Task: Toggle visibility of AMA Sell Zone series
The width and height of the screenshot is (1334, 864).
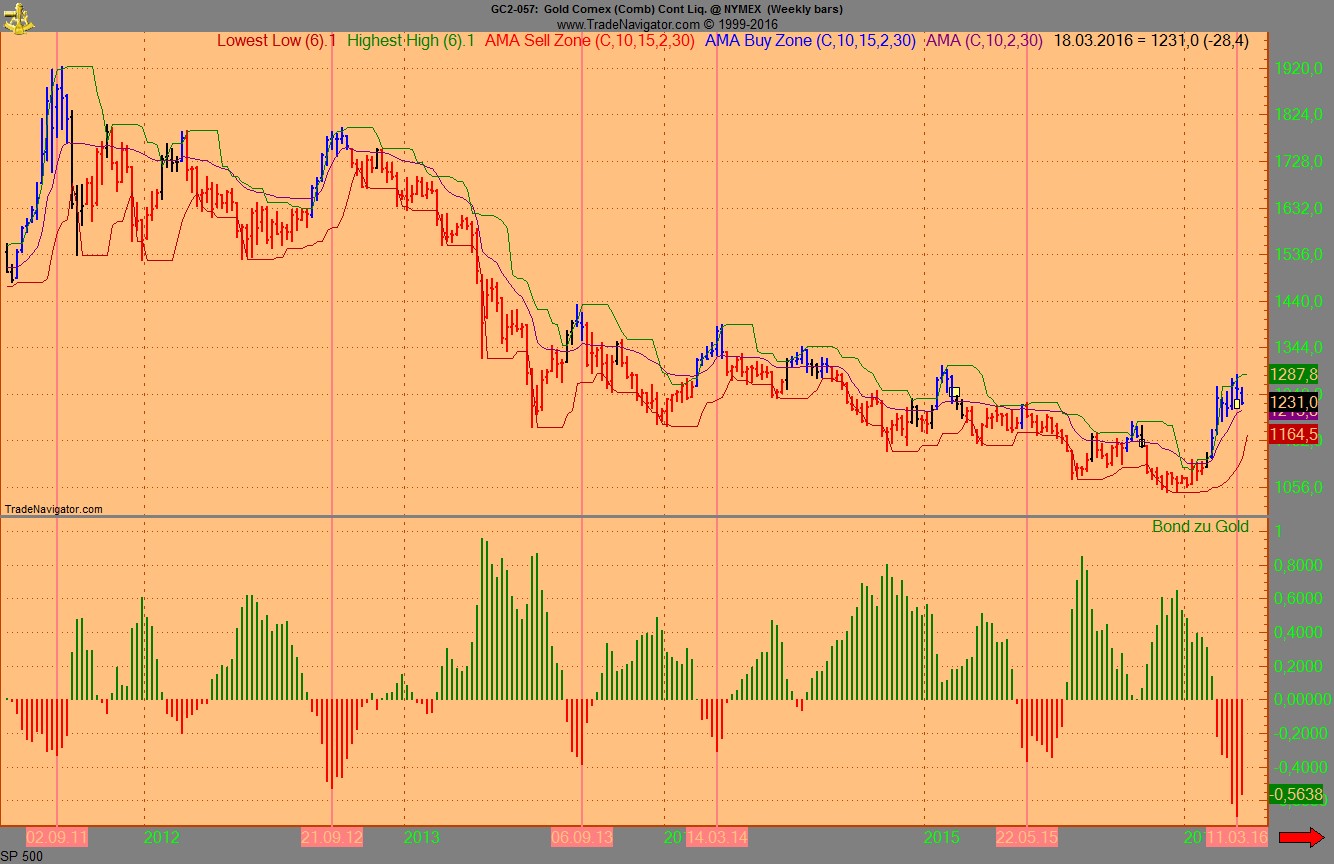Action: [x=591, y=42]
